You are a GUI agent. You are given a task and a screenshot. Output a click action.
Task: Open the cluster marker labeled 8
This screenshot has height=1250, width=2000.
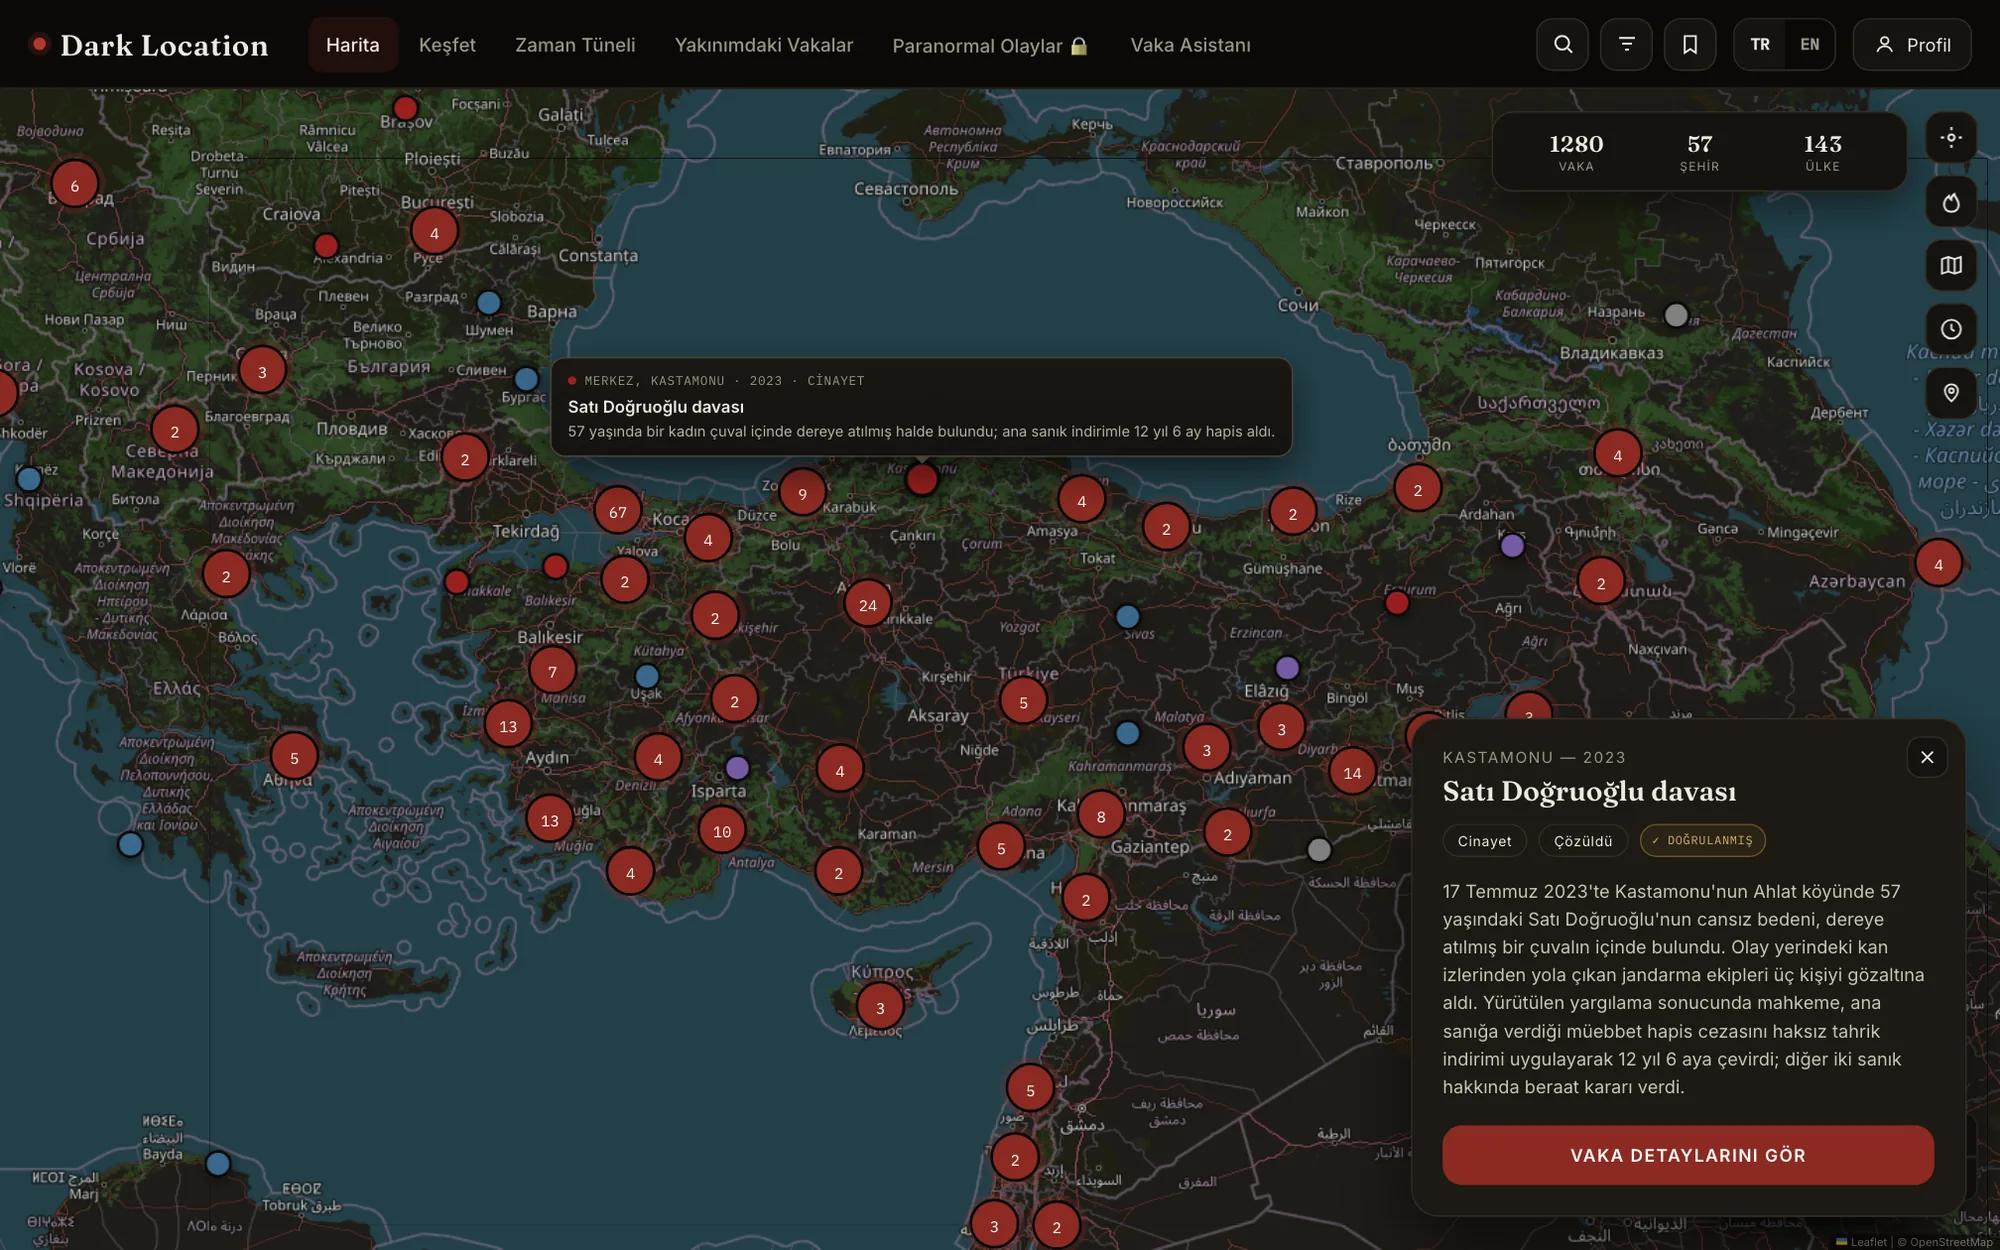(1101, 816)
